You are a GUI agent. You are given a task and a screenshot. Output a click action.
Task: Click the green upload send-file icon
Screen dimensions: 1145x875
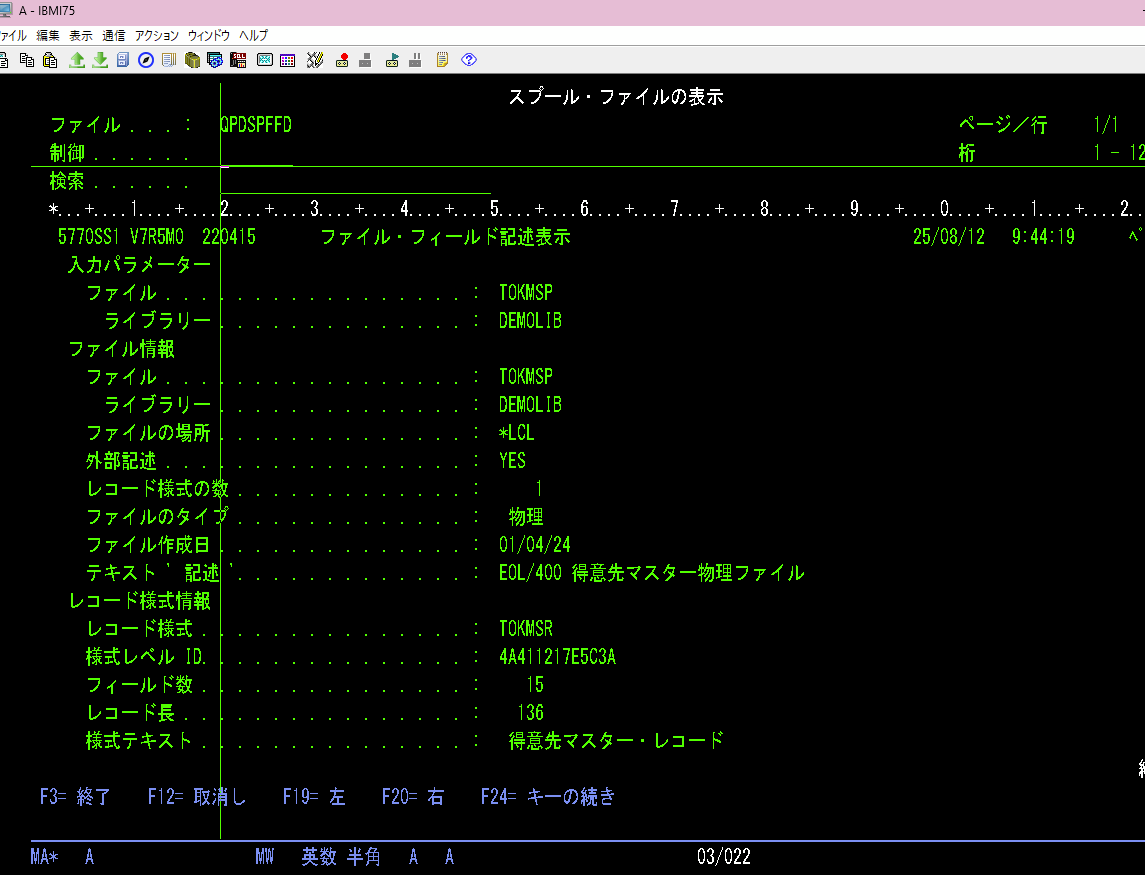(x=77, y=60)
